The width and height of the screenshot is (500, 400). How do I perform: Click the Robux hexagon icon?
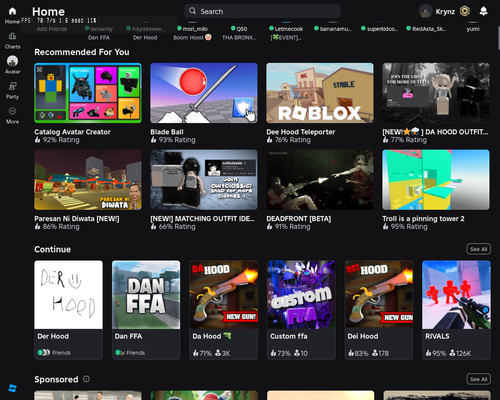pyautogui.click(x=465, y=11)
